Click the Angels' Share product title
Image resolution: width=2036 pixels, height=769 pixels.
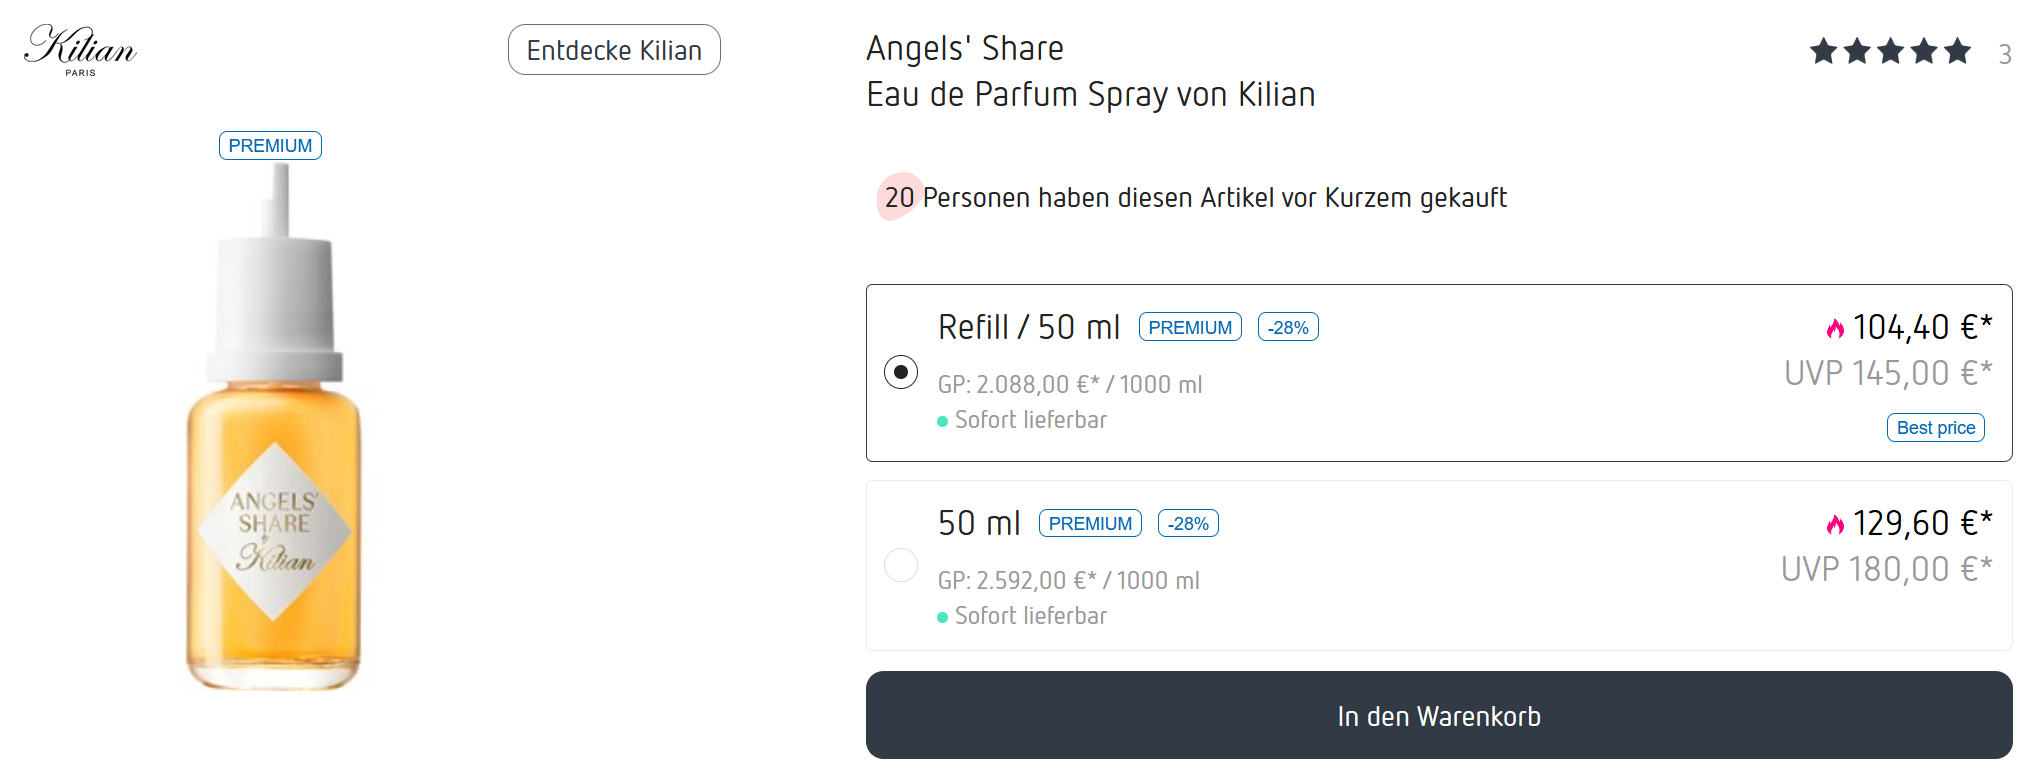[965, 48]
